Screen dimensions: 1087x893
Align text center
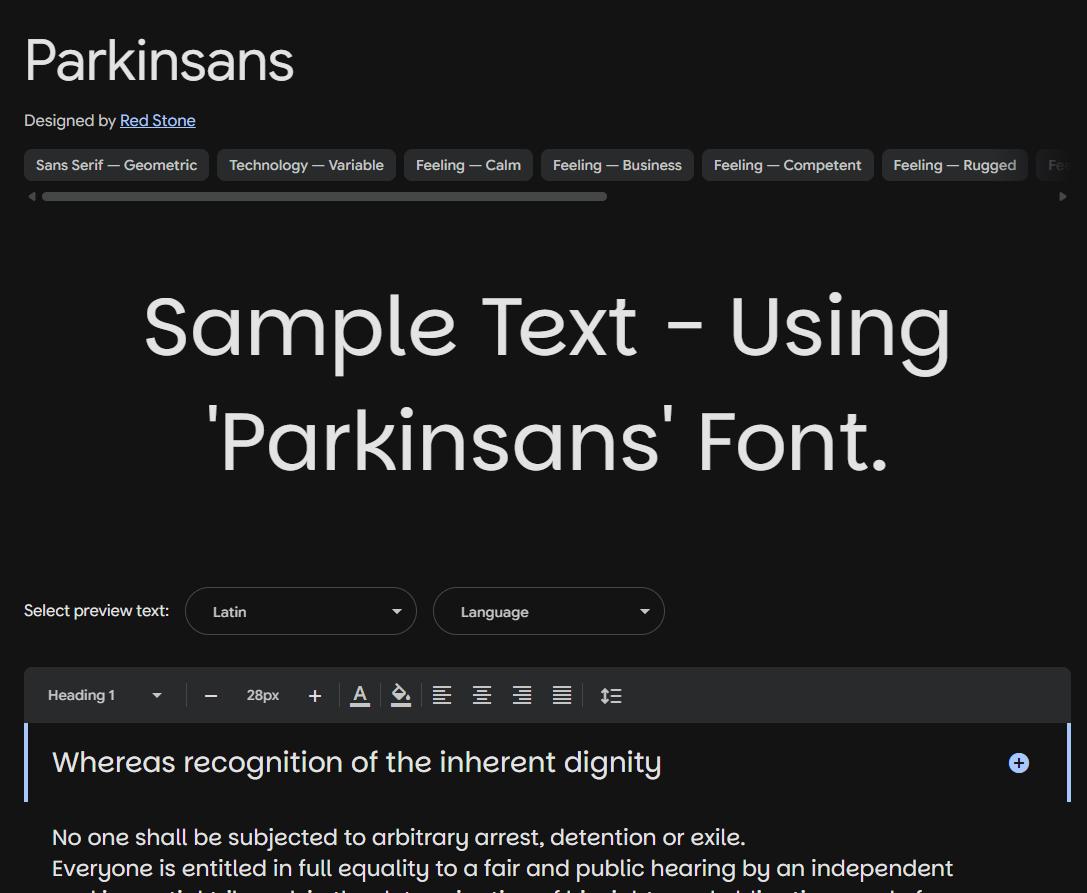482,695
